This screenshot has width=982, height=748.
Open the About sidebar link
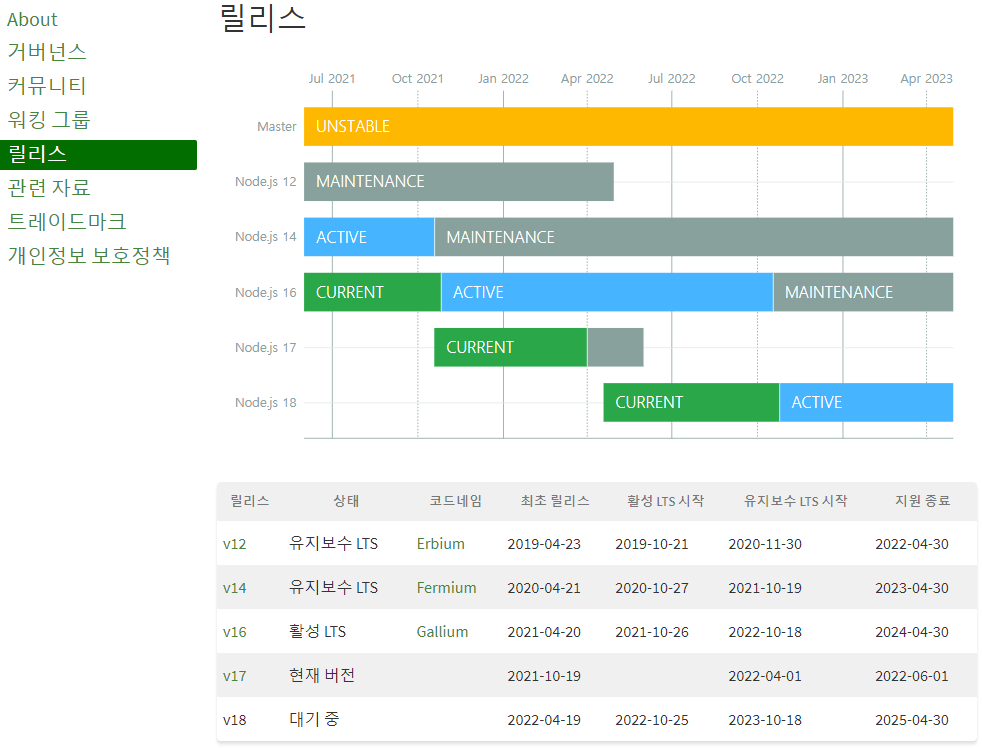(x=32, y=19)
